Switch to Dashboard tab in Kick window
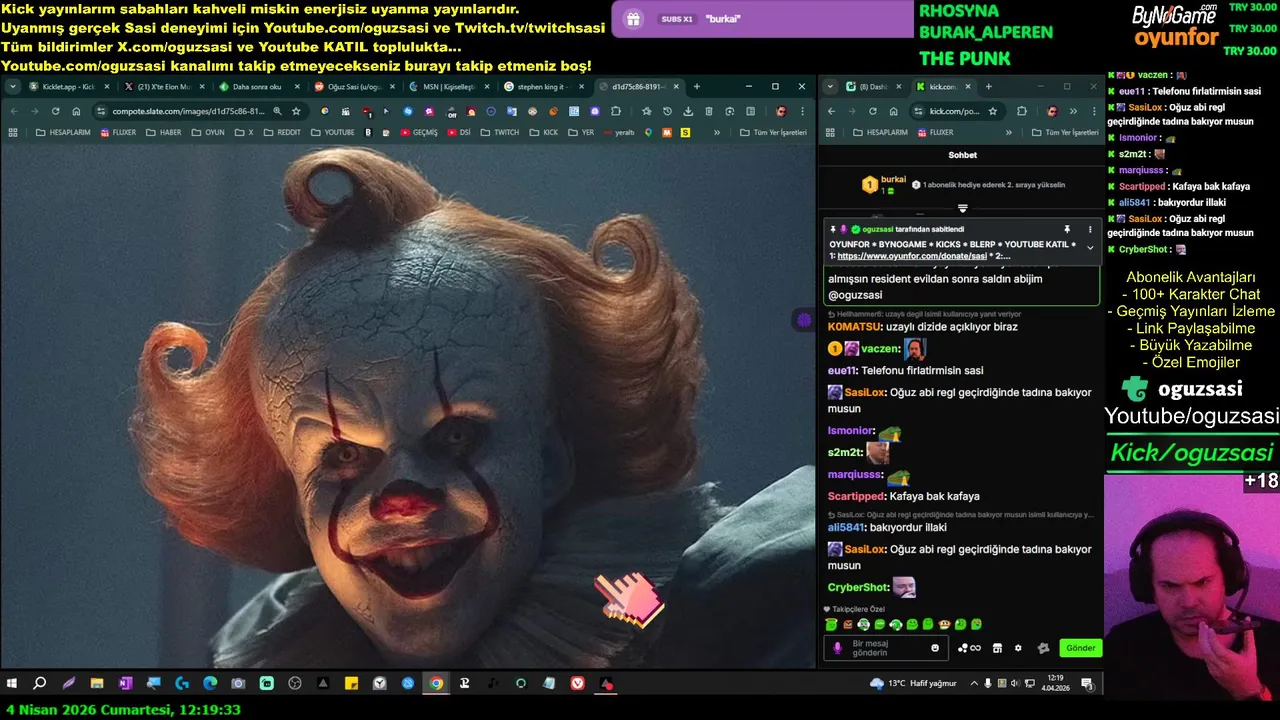The height and width of the screenshot is (720, 1280). tap(868, 87)
